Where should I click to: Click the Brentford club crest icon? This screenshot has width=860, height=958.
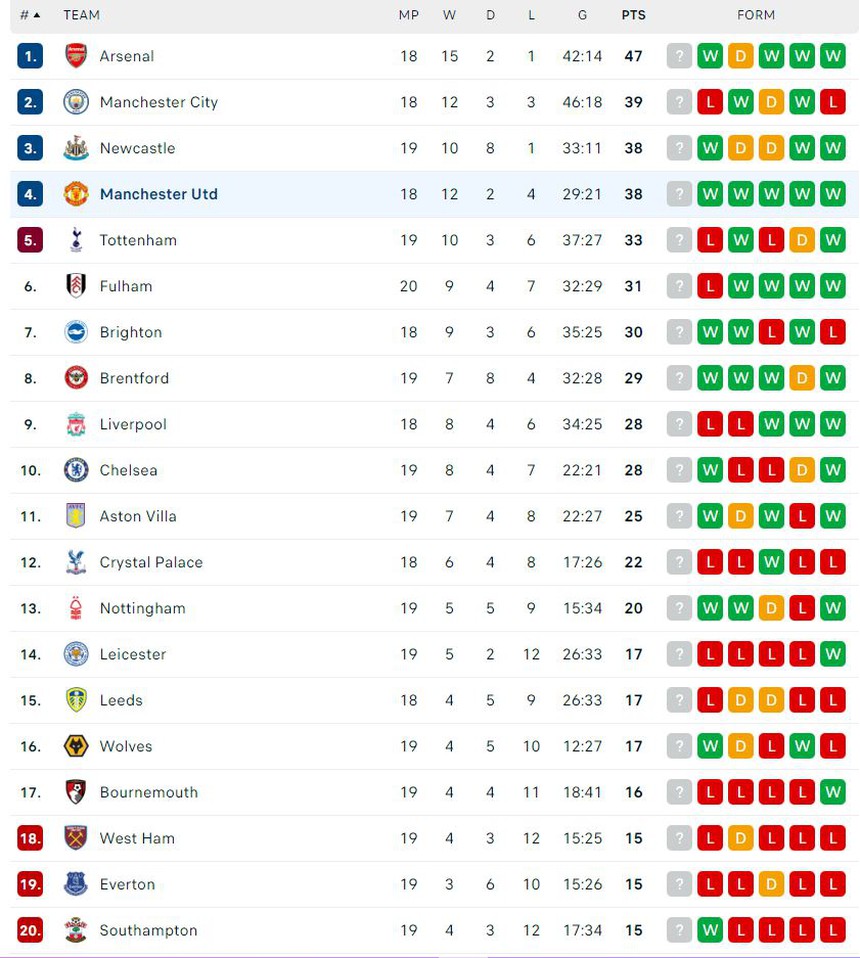pos(76,378)
